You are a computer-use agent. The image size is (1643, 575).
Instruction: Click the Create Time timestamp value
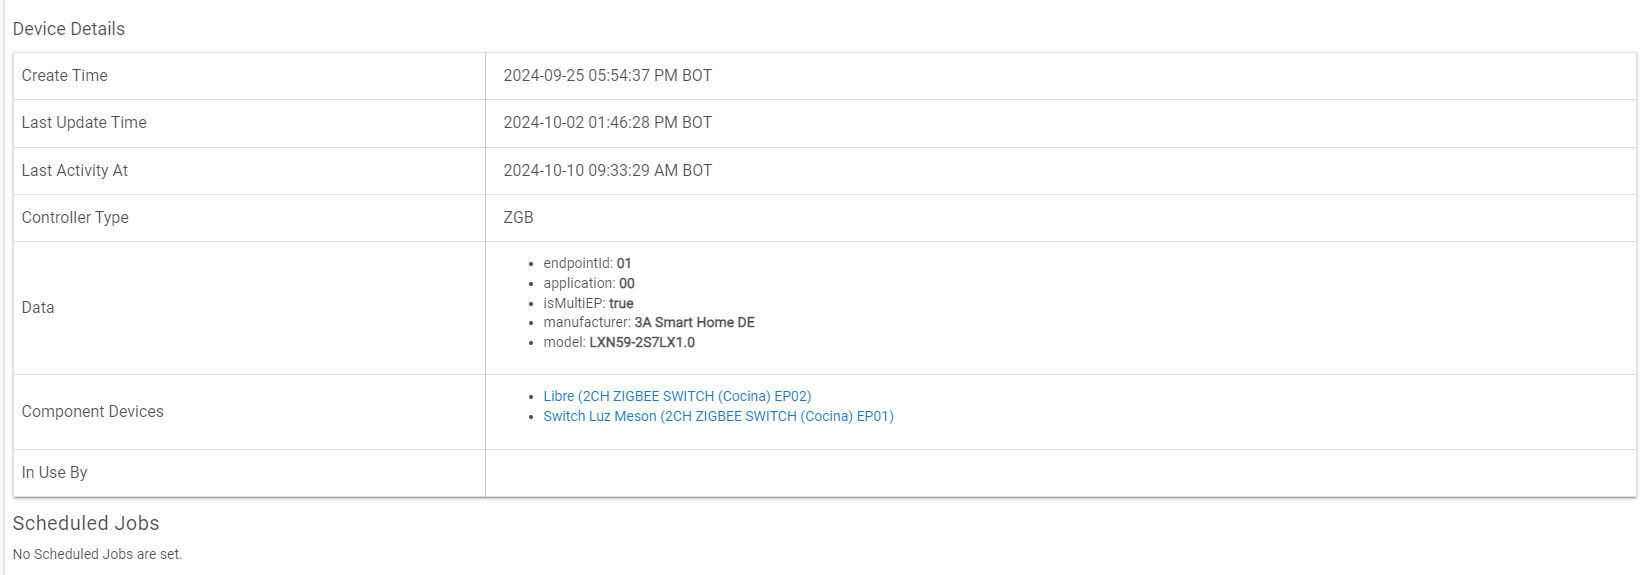pos(607,76)
